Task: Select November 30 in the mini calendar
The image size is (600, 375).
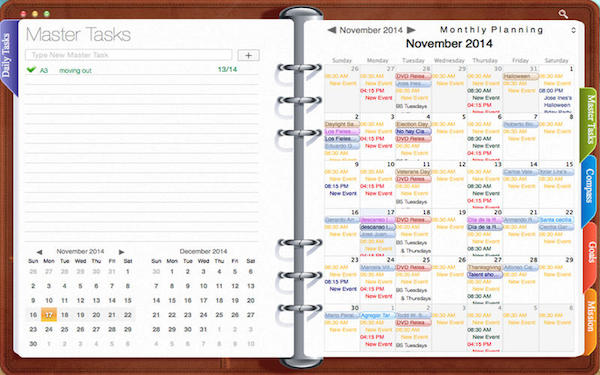Action: [x=33, y=344]
